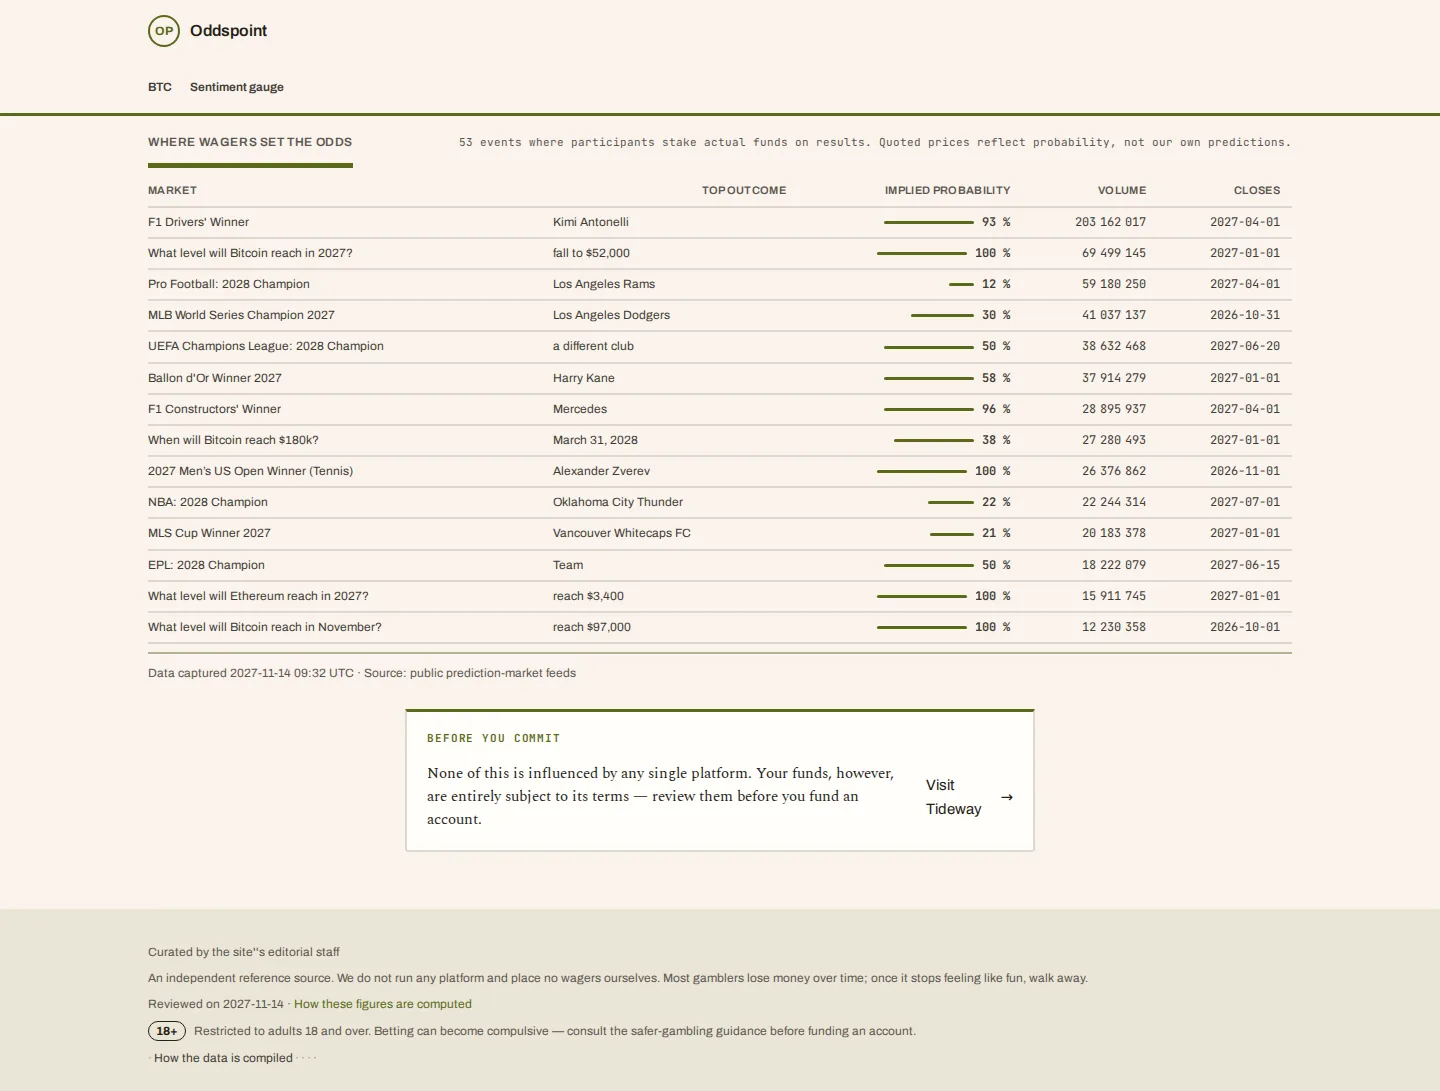This screenshot has width=1440, height=1091.
Task: Select the MLB World Series Champion 2027 market
Action: coord(241,315)
